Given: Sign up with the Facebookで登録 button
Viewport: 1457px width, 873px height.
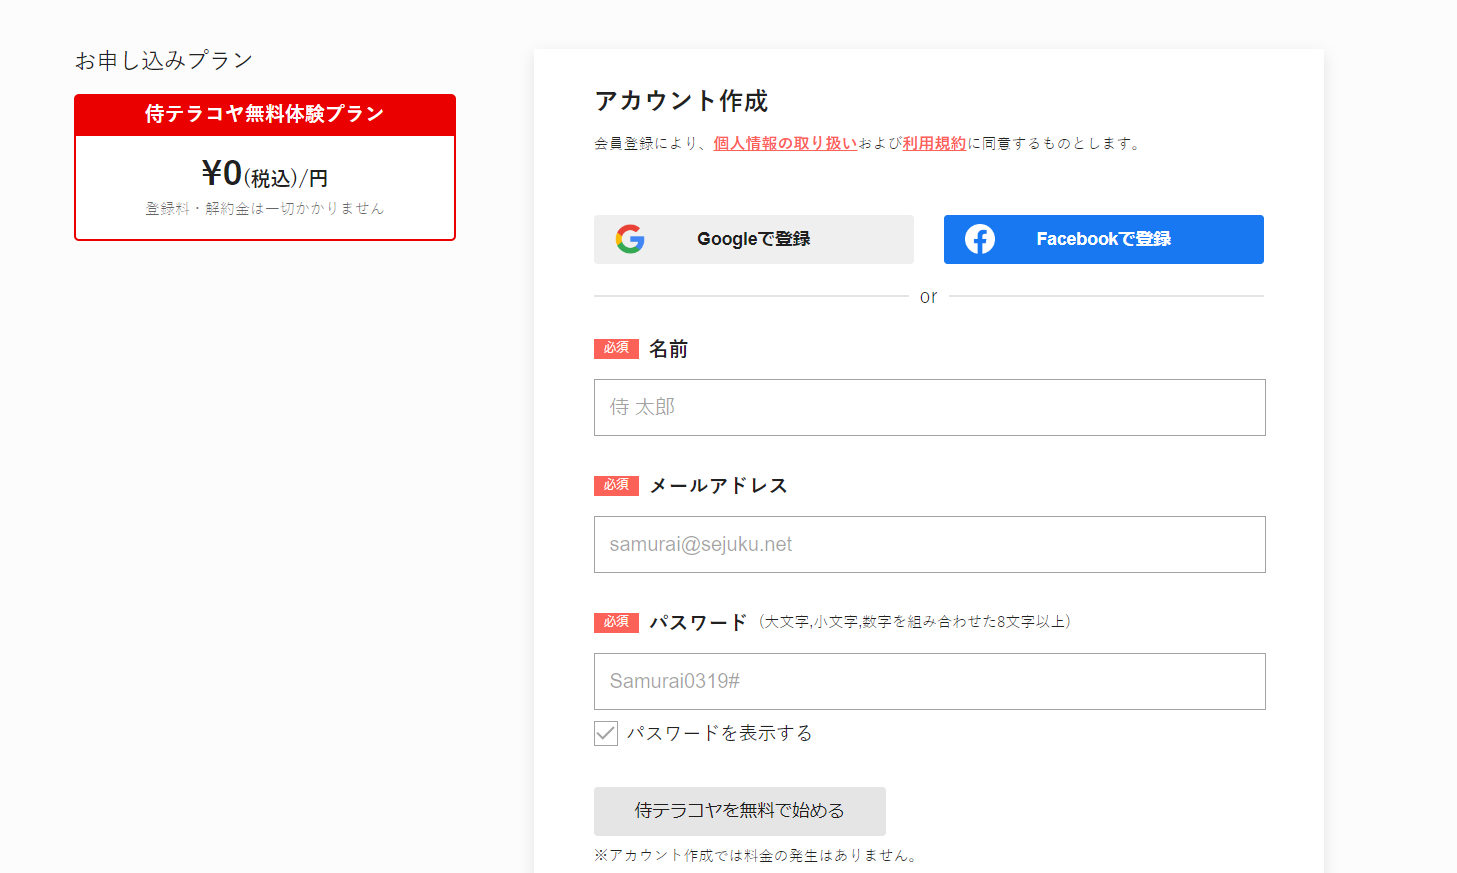Looking at the screenshot, I should [x=1103, y=239].
